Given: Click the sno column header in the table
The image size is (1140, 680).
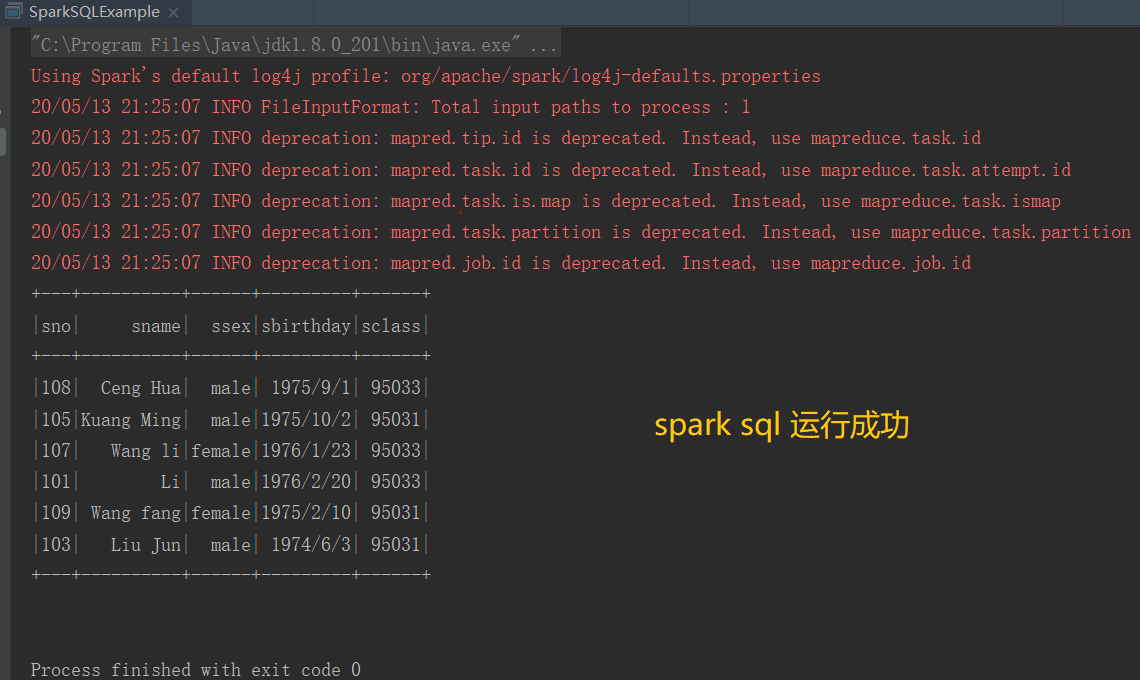Looking at the screenshot, I should [55, 325].
